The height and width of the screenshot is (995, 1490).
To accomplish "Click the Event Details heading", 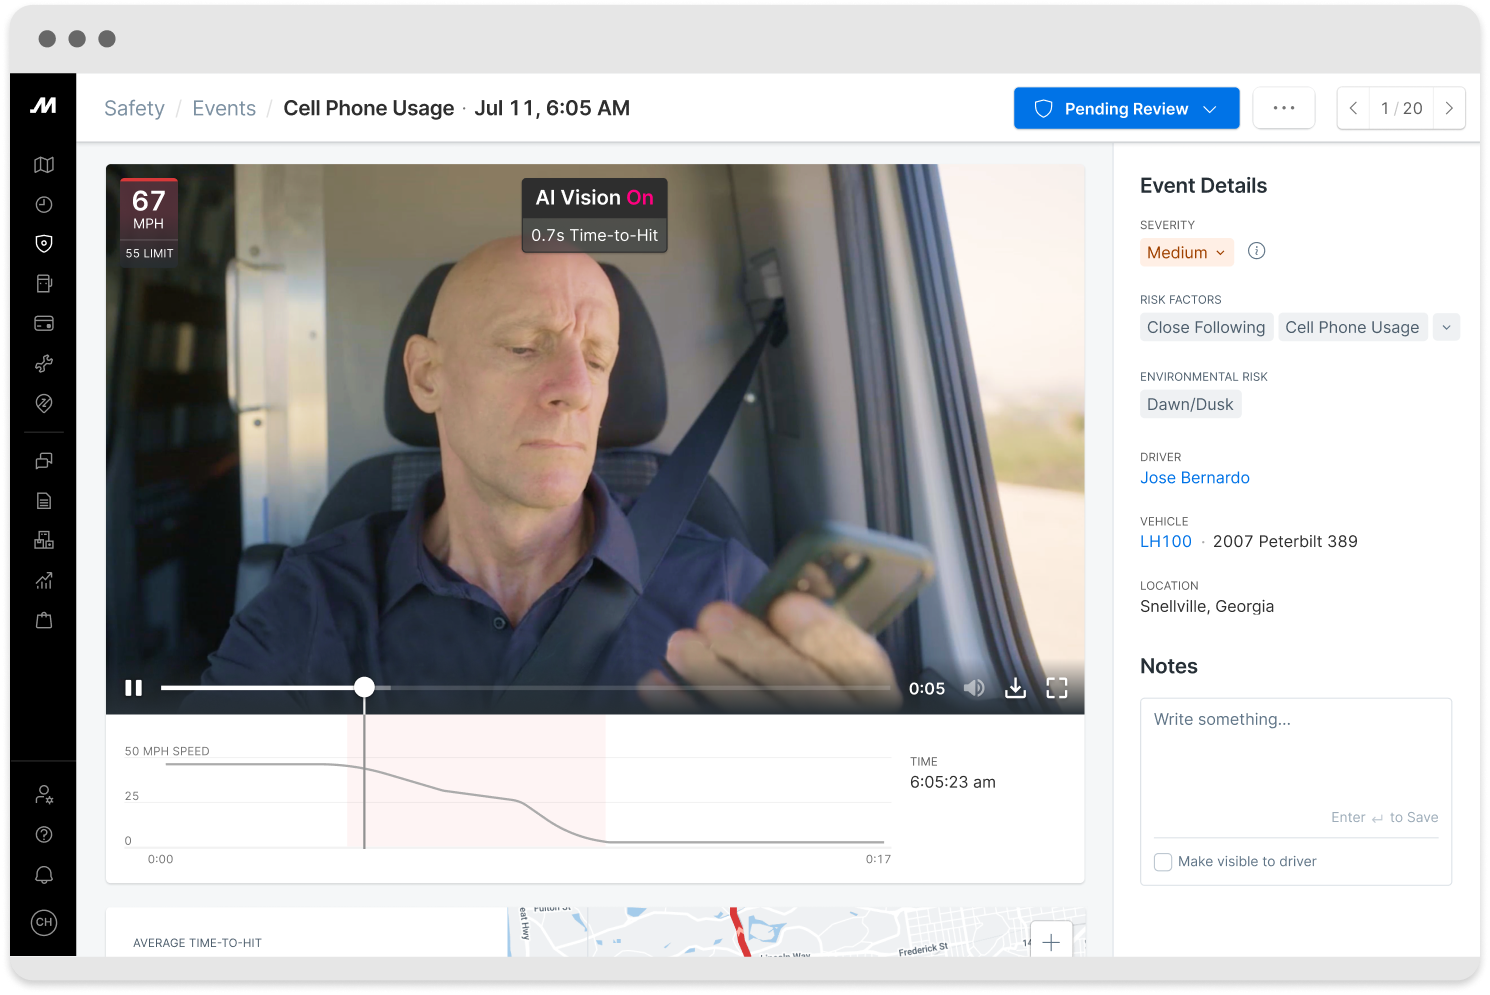I will pos(1203,185).
